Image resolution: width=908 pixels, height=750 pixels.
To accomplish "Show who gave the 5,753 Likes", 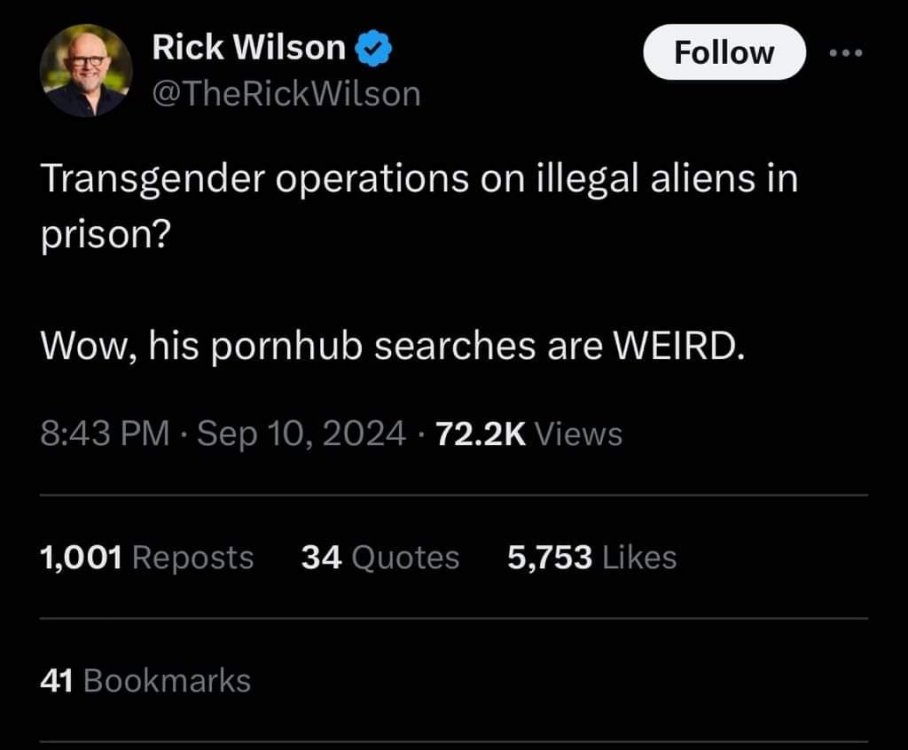I will pos(592,557).
